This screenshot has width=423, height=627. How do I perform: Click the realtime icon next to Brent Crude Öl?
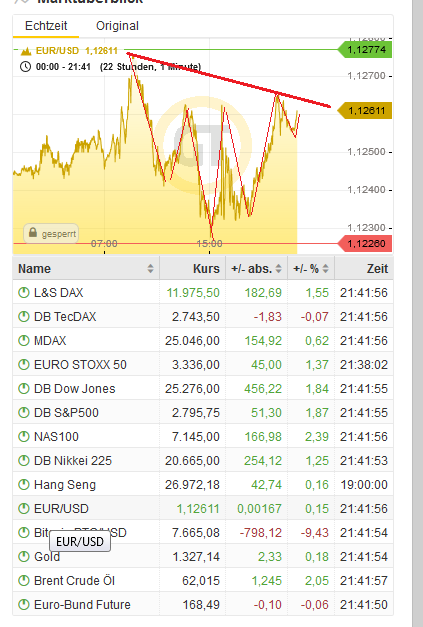click(24, 581)
